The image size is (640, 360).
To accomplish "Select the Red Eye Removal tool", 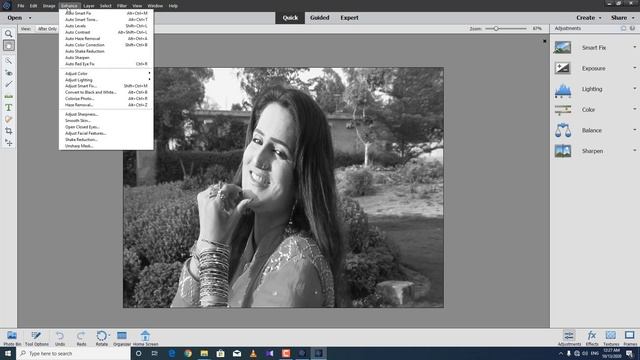I will [x=9, y=73].
